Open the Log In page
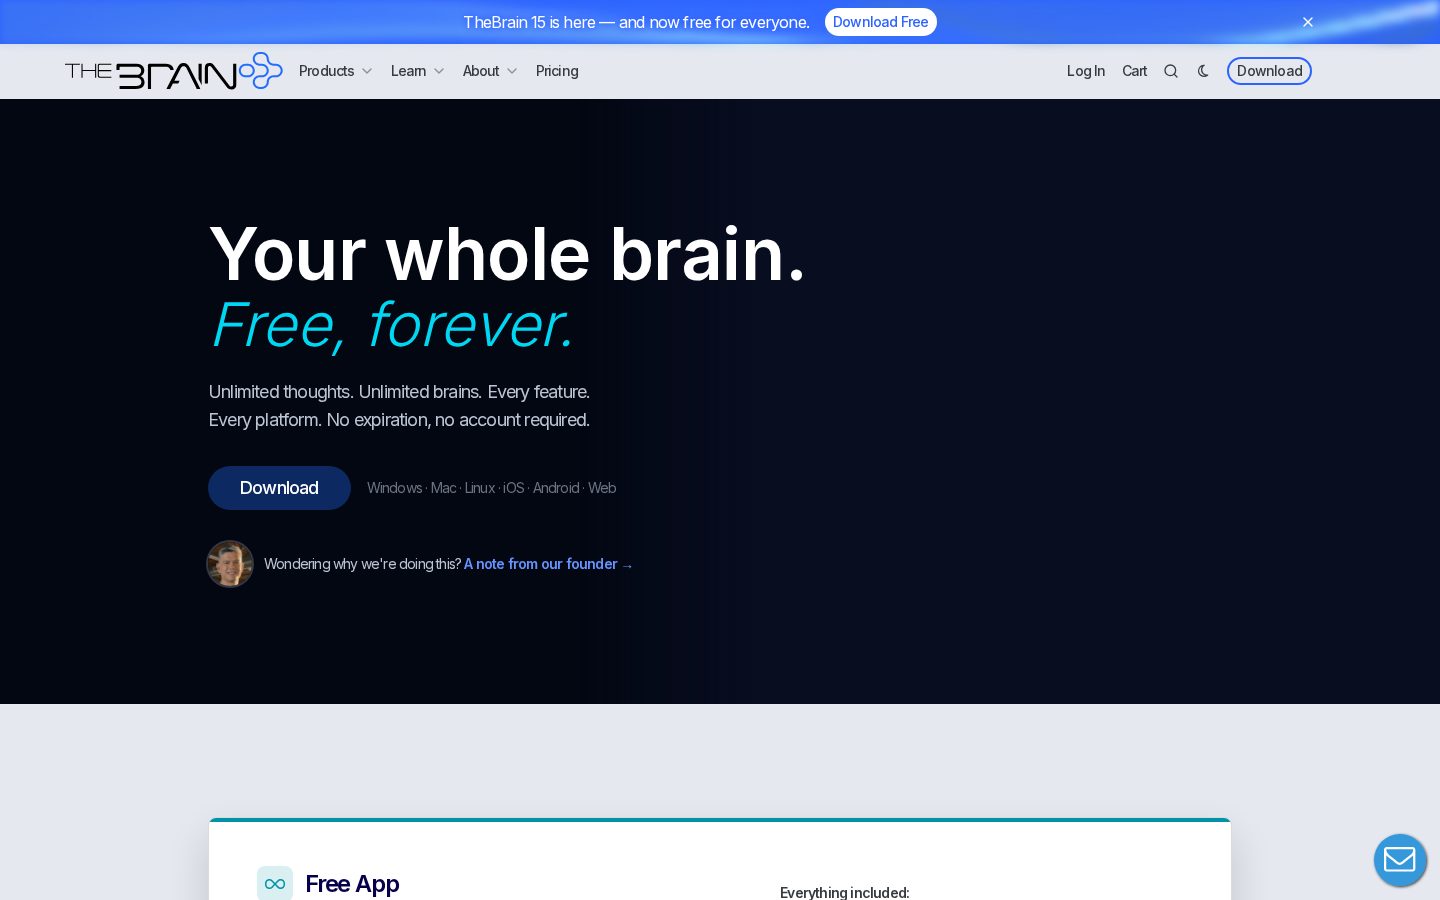Viewport: 1440px width, 900px height. pyautogui.click(x=1086, y=71)
